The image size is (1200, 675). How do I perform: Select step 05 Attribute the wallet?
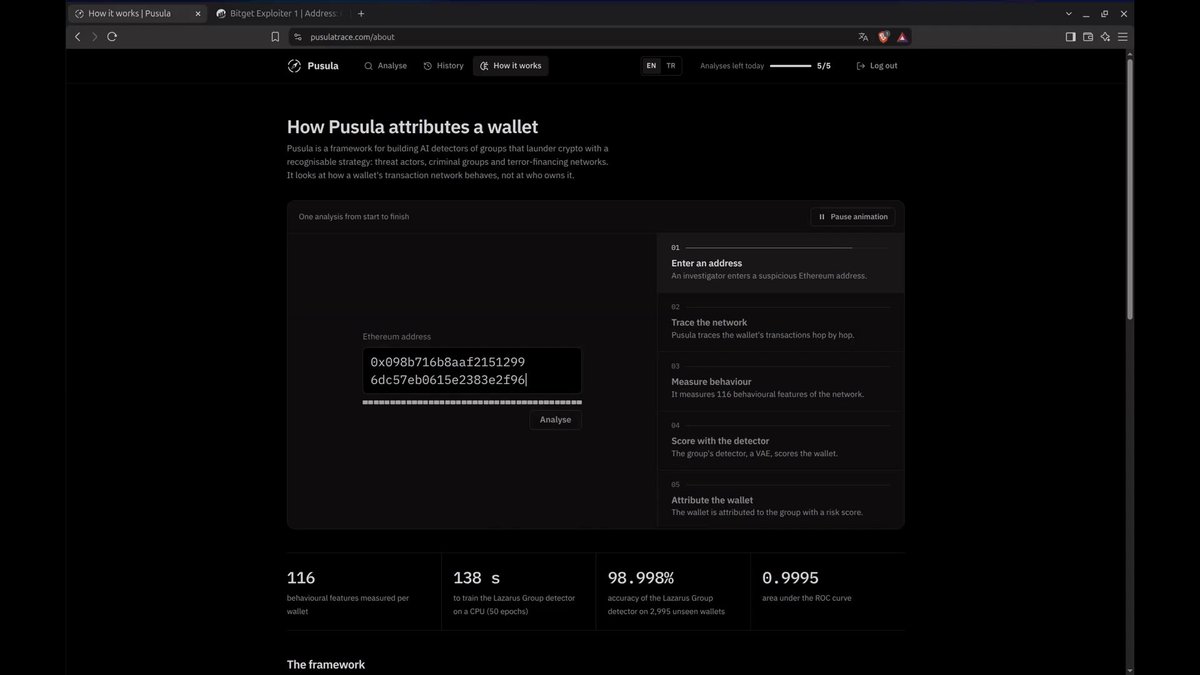(x=780, y=499)
